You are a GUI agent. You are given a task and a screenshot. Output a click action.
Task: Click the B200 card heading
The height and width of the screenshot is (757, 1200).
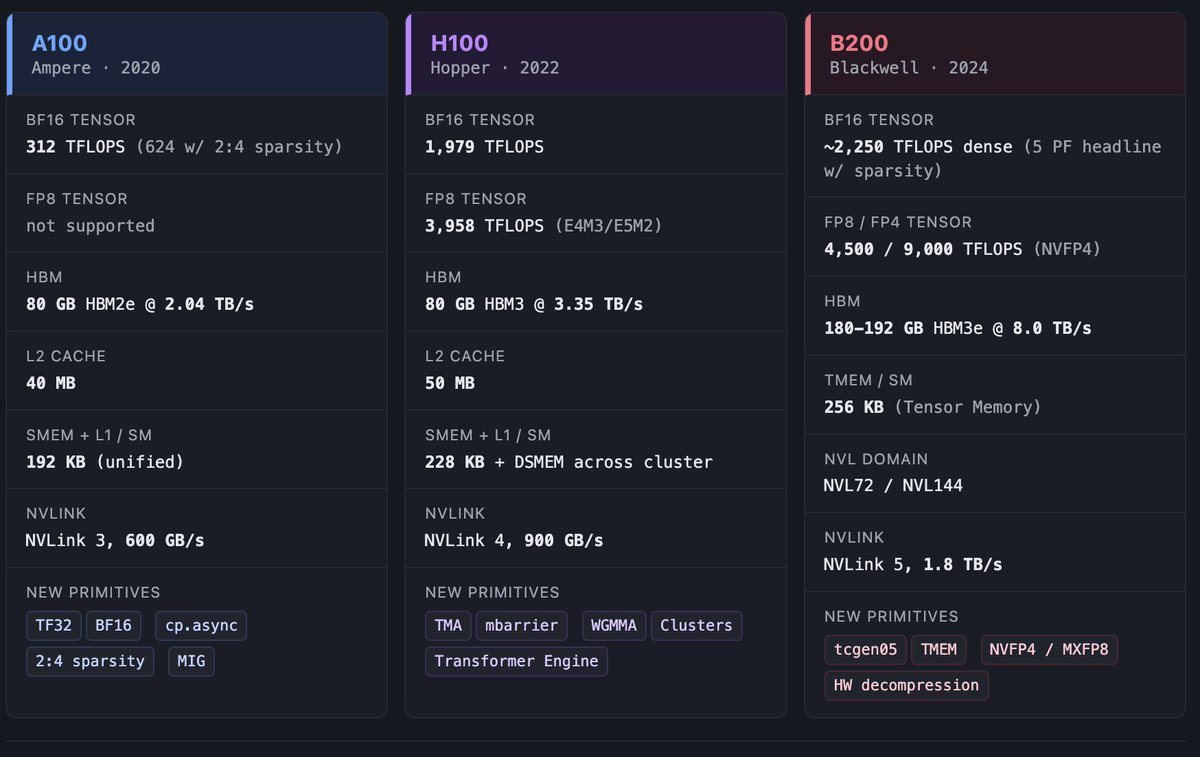[859, 43]
